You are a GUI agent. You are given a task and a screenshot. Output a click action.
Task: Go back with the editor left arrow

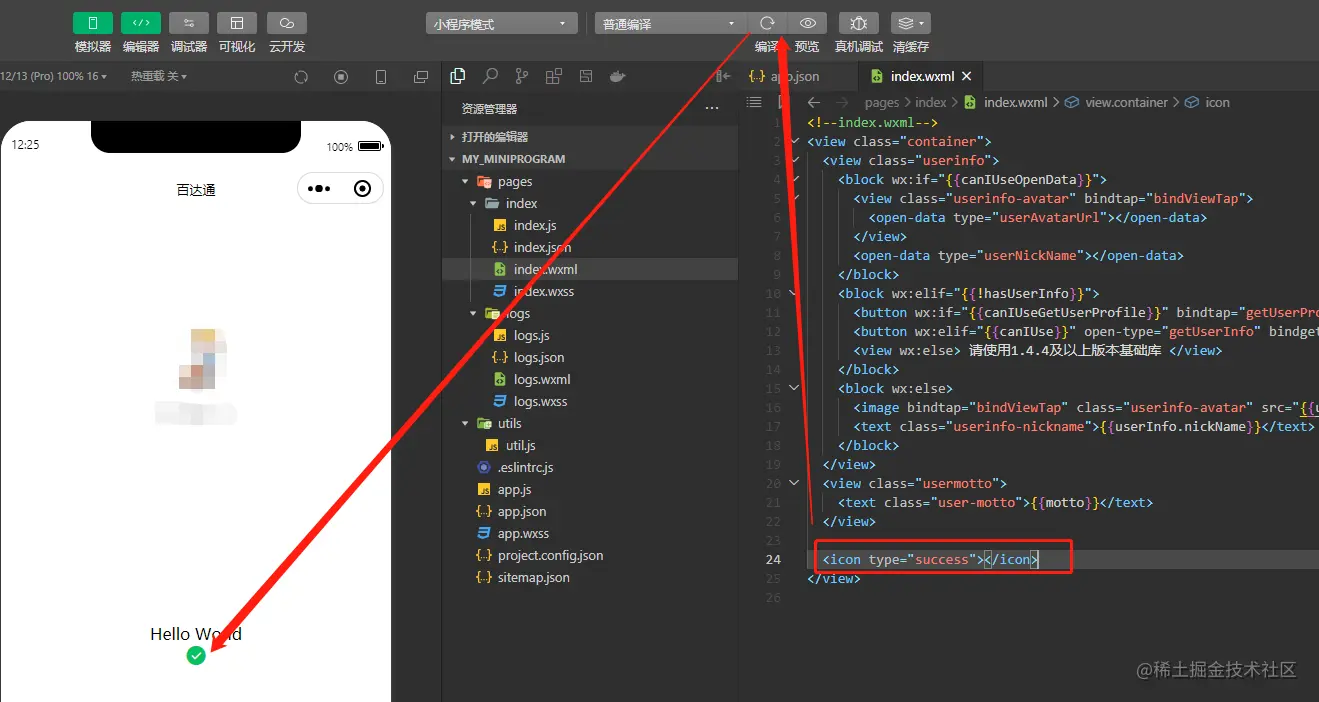[814, 102]
